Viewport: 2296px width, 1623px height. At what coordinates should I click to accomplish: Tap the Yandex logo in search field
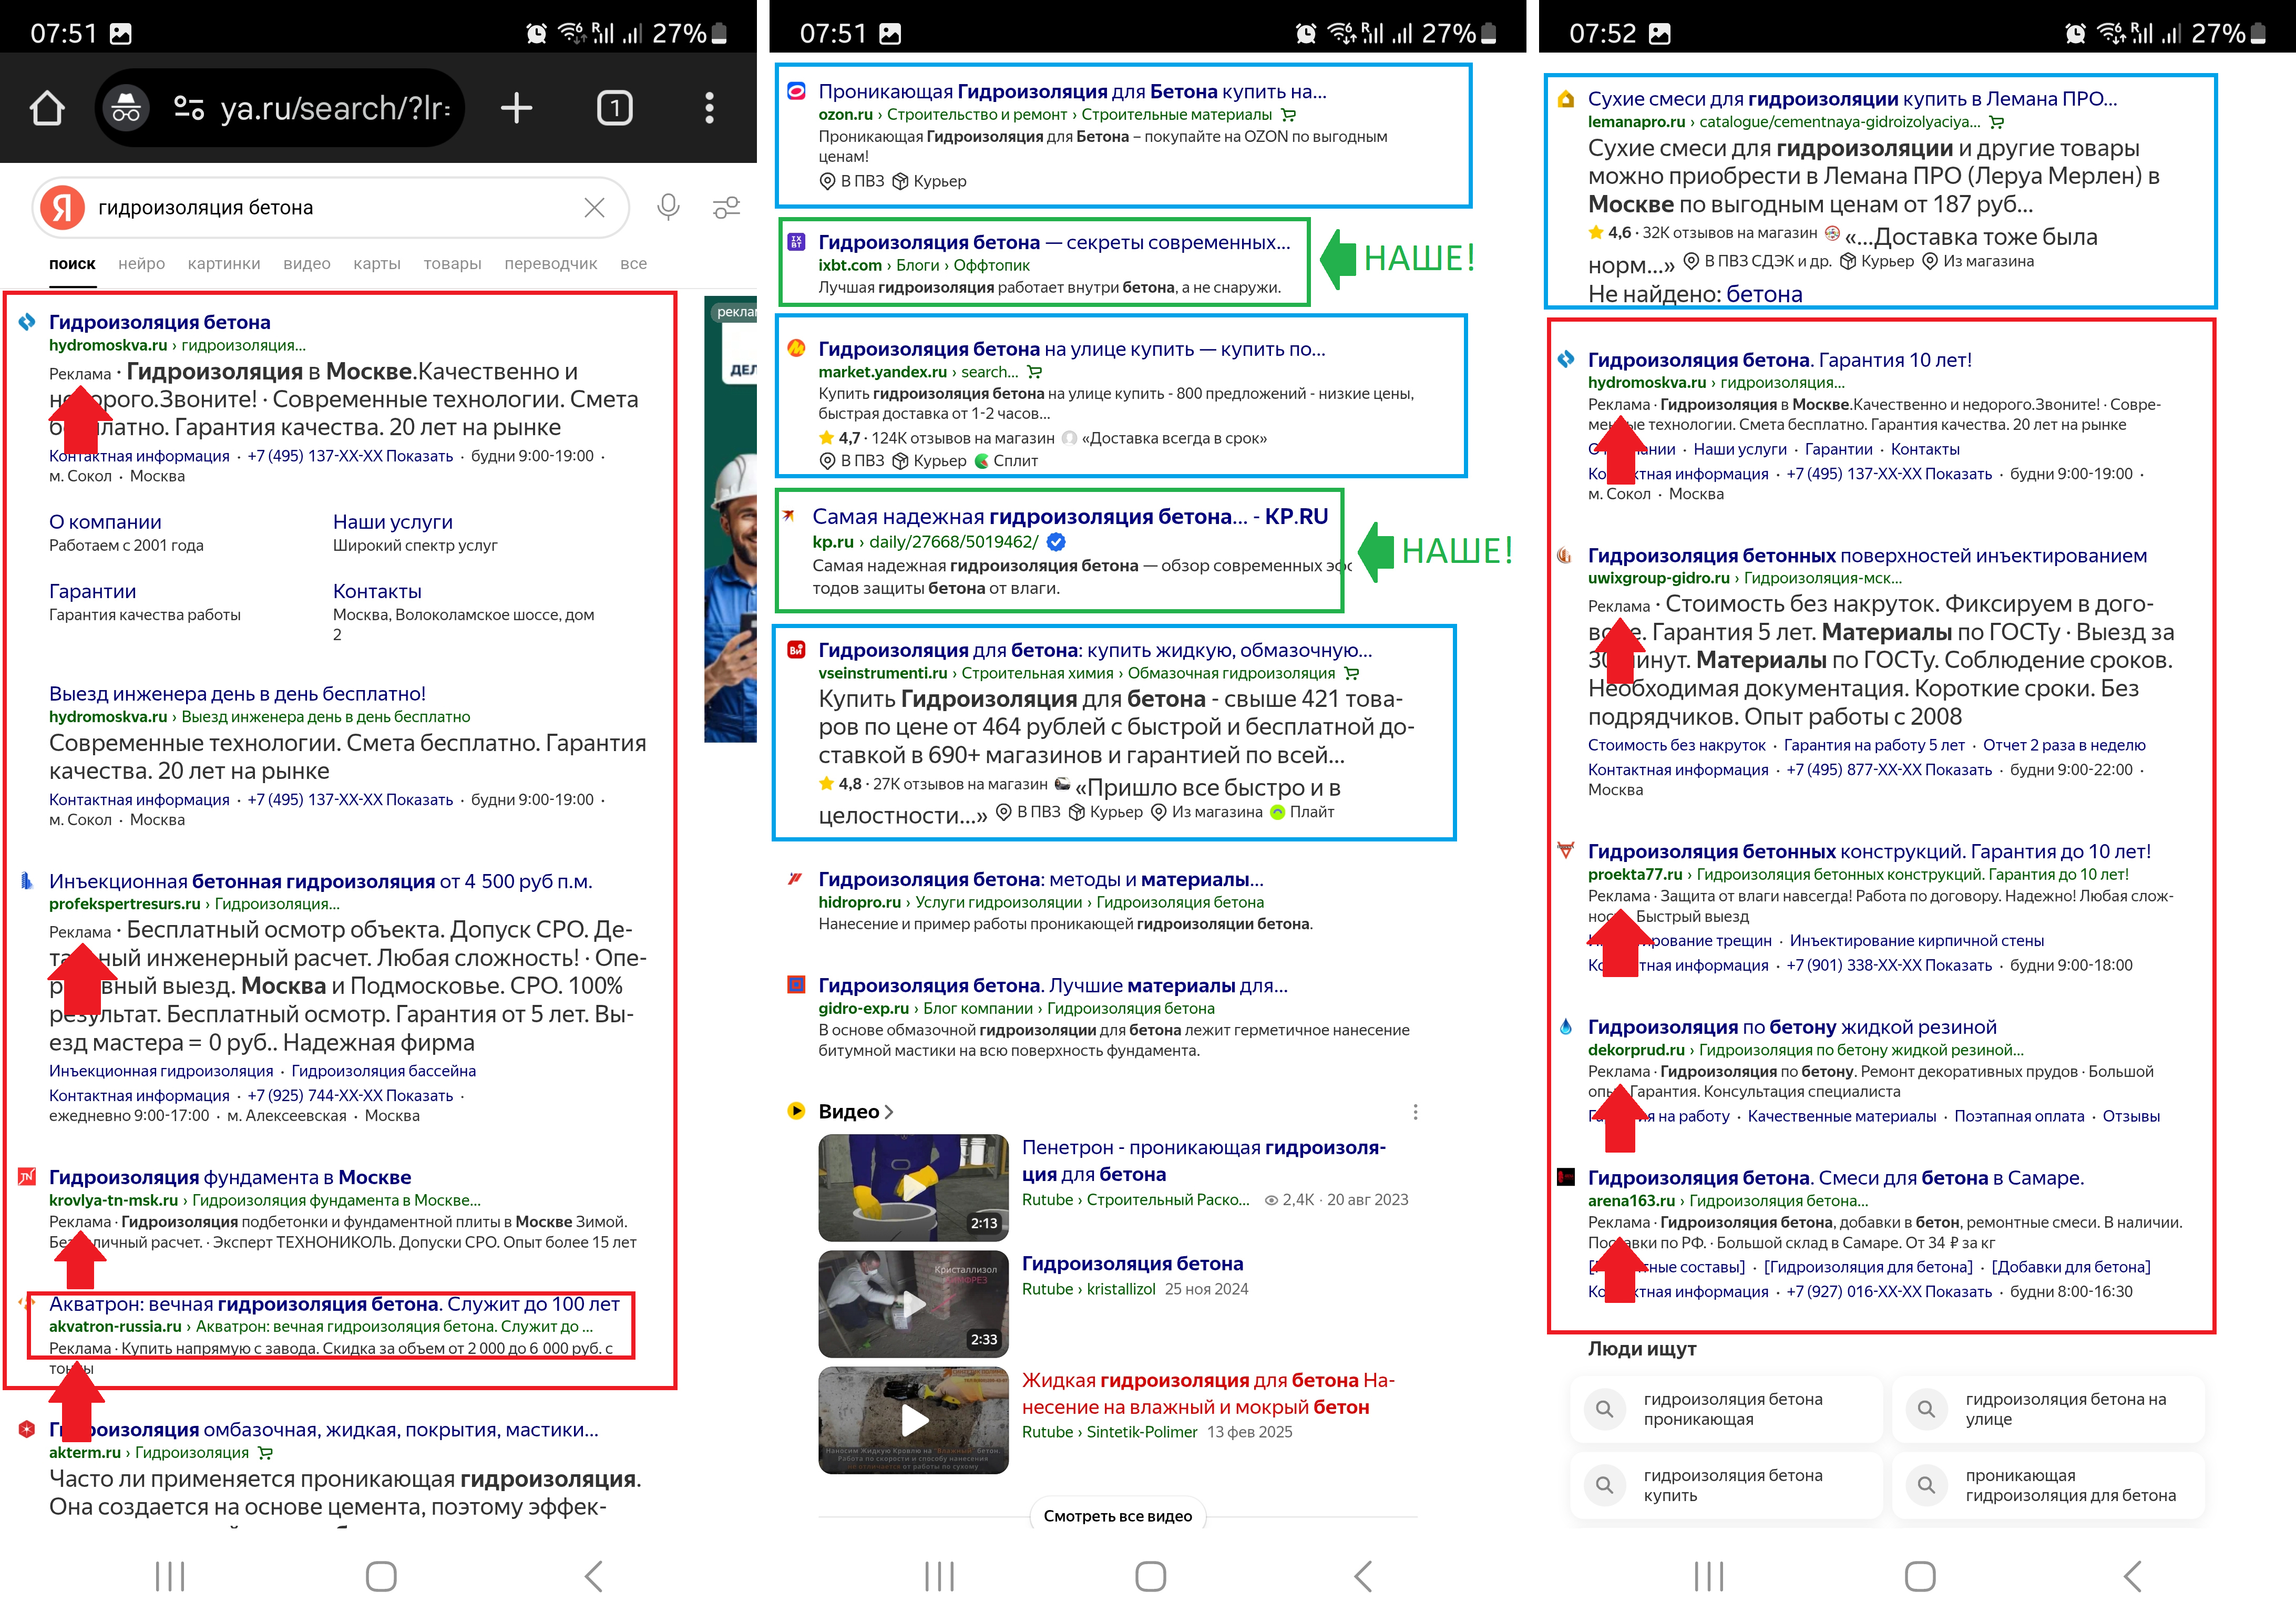pyautogui.click(x=62, y=207)
